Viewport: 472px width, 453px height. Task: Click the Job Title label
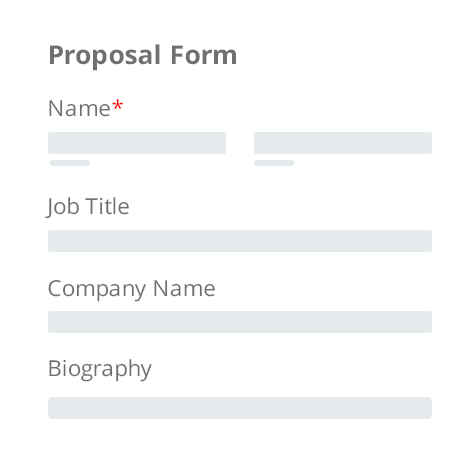[x=88, y=207]
